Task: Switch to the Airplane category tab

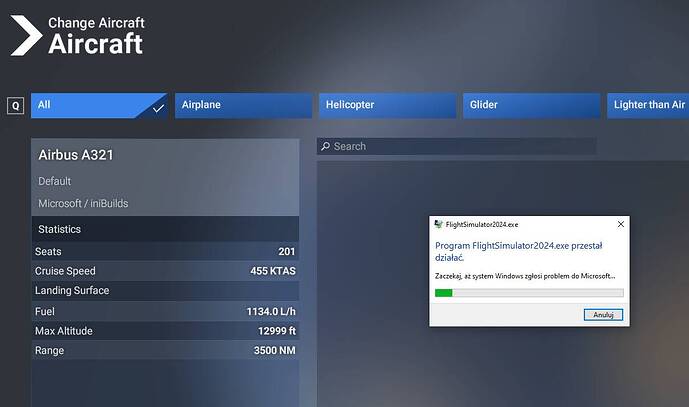Action: [243, 105]
